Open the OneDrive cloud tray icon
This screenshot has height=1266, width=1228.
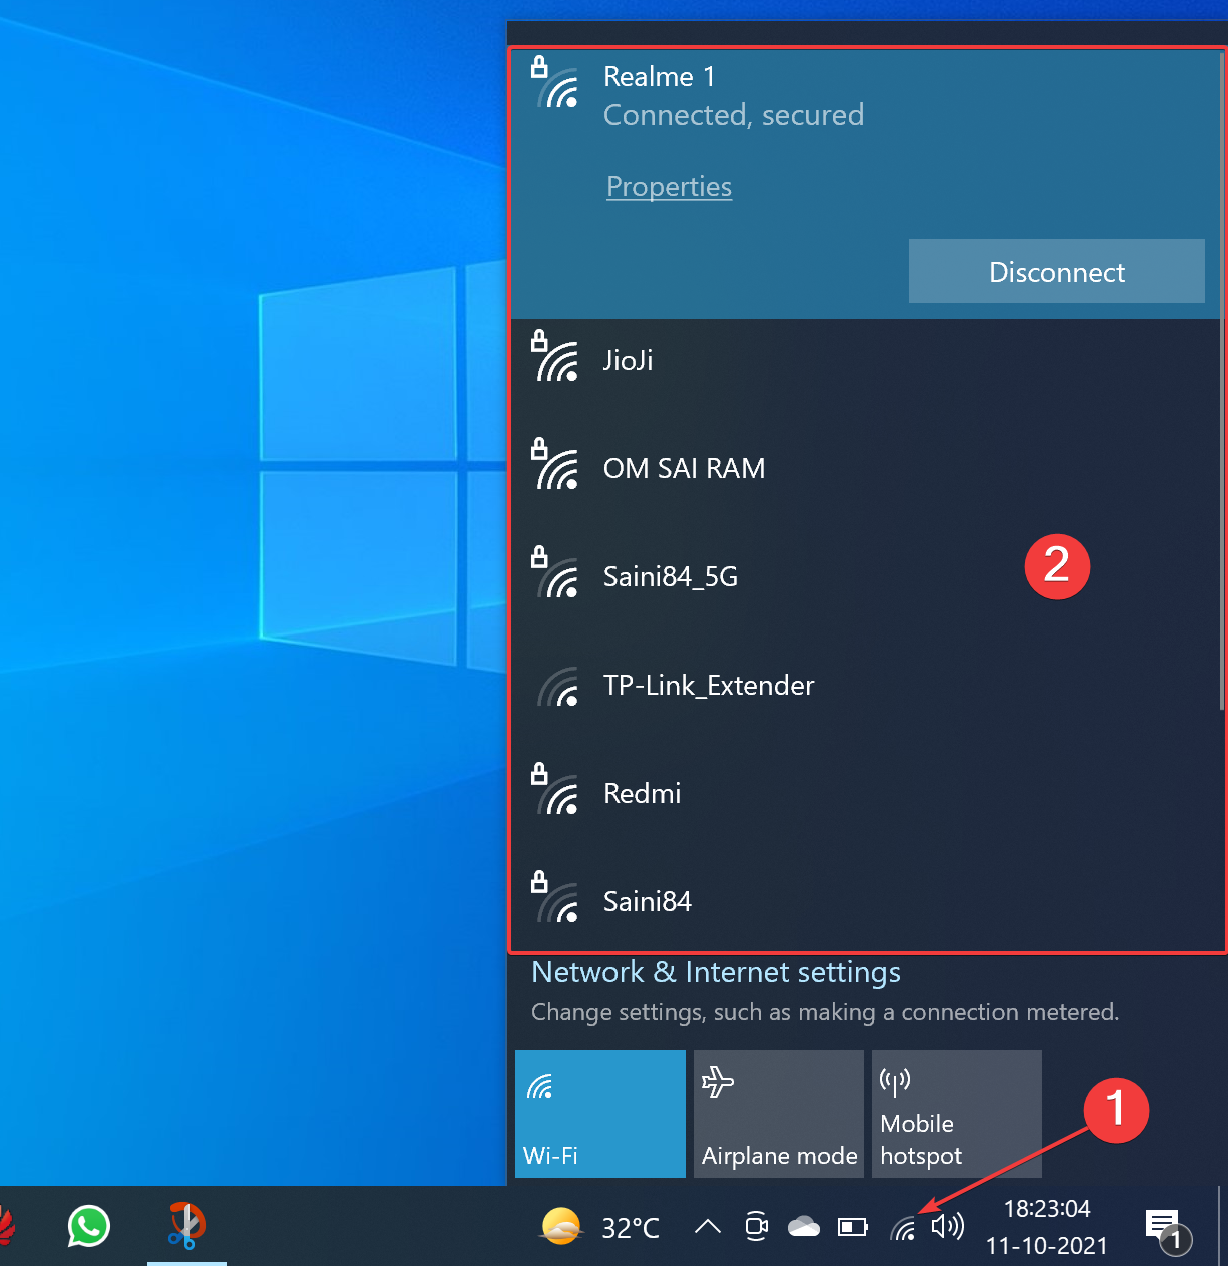pyautogui.click(x=804, y=1226)
